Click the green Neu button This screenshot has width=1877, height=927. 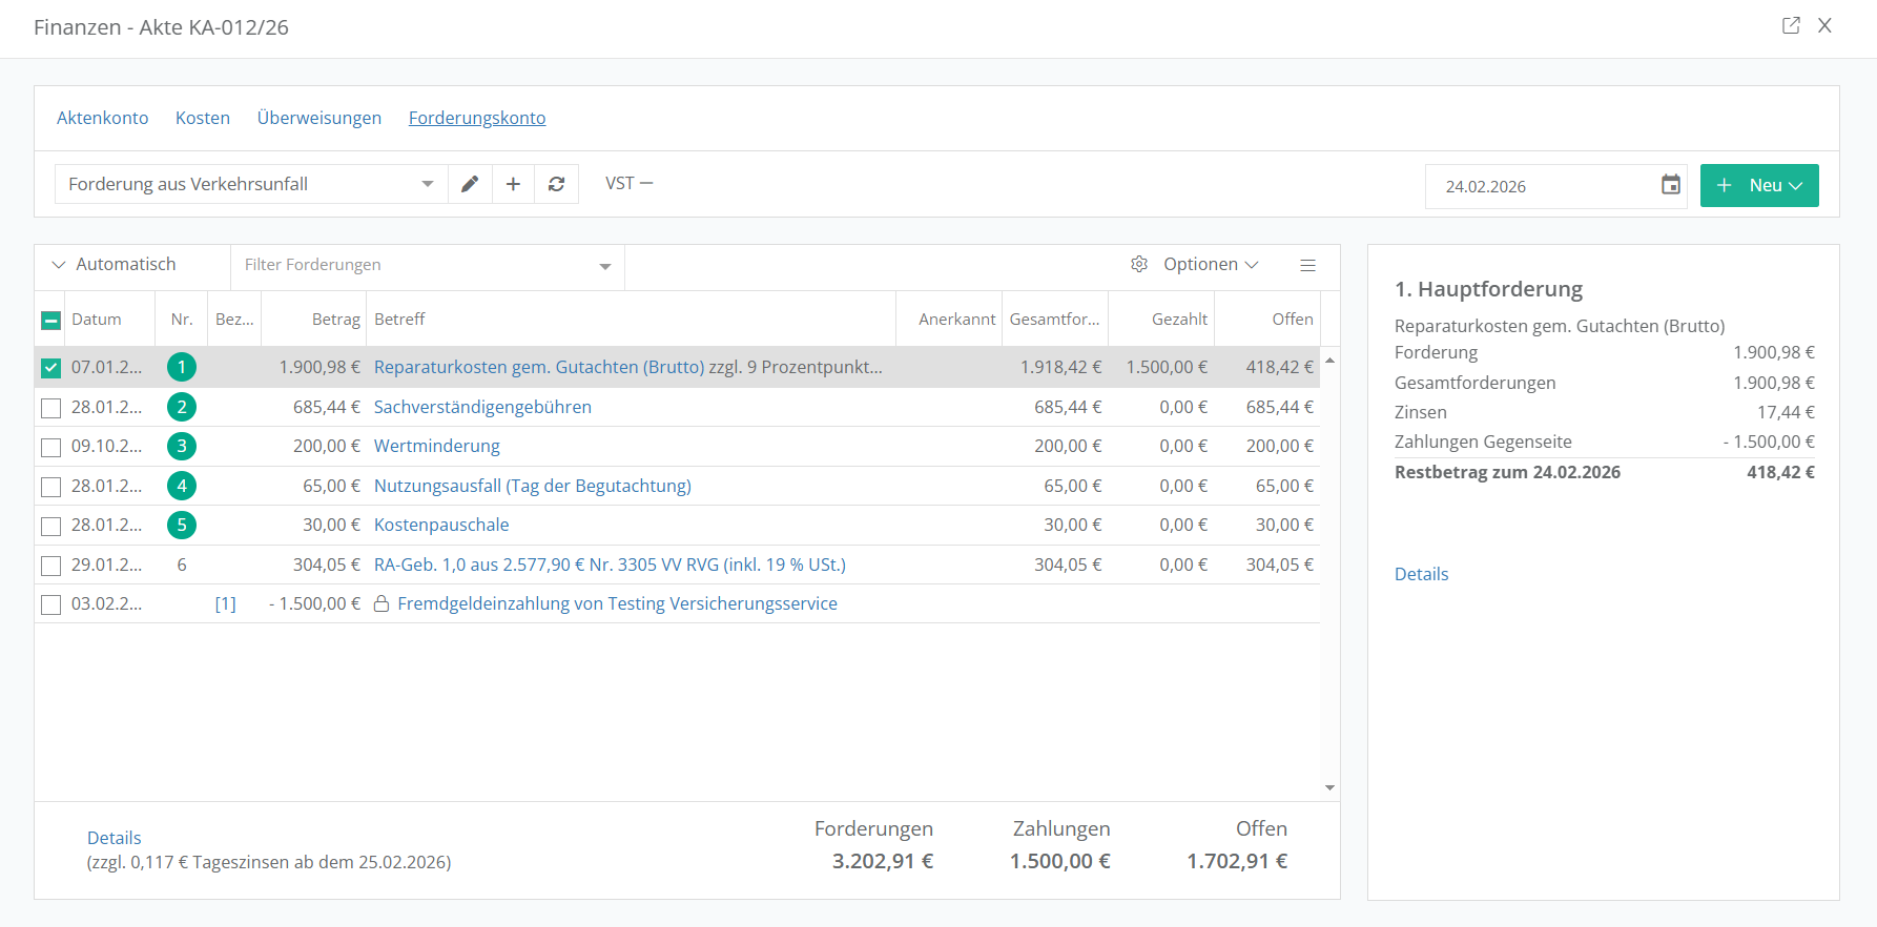pyautogui.click(x=1758, y=186)
